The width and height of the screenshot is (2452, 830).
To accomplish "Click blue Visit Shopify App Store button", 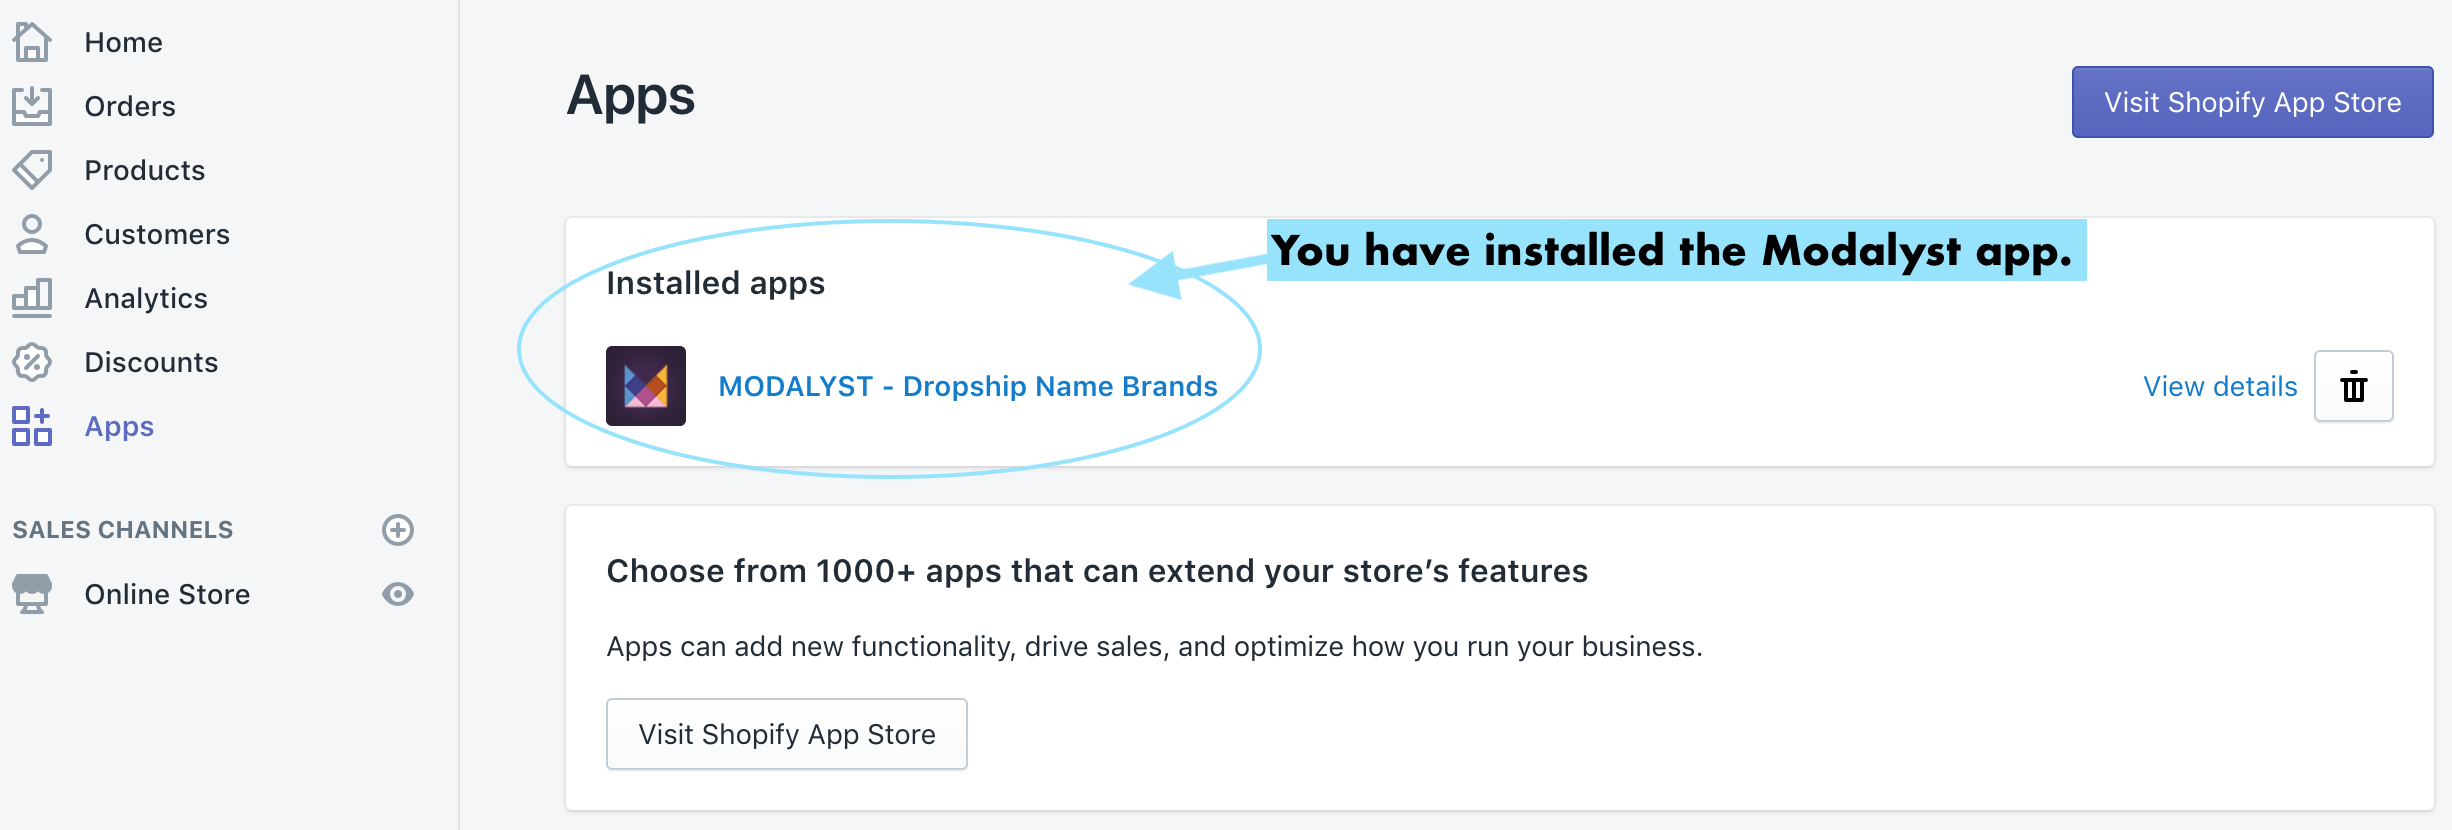I will 2252,102.
